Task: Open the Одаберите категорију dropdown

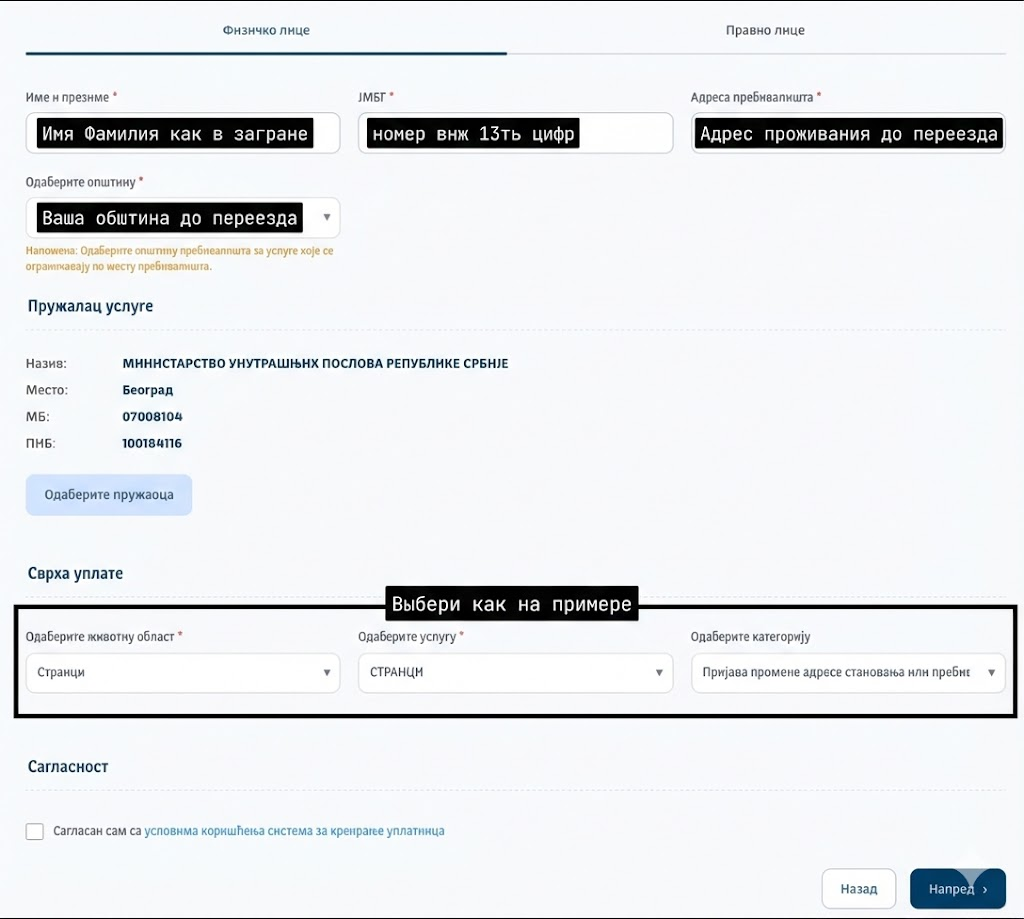Action: tap(848, 673)
